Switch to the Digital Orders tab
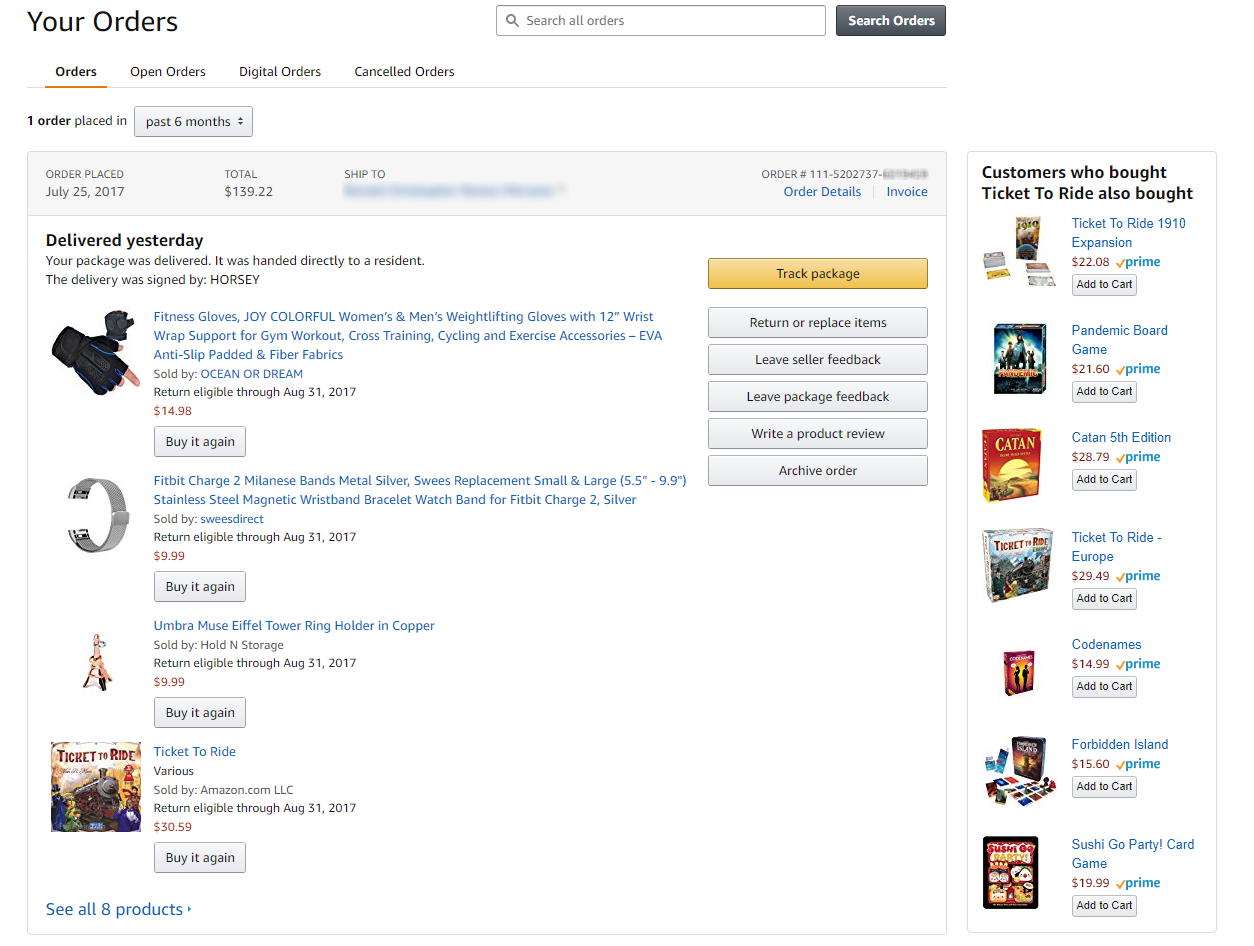Screen dimensions: 1254x946 tap(280, 72)
